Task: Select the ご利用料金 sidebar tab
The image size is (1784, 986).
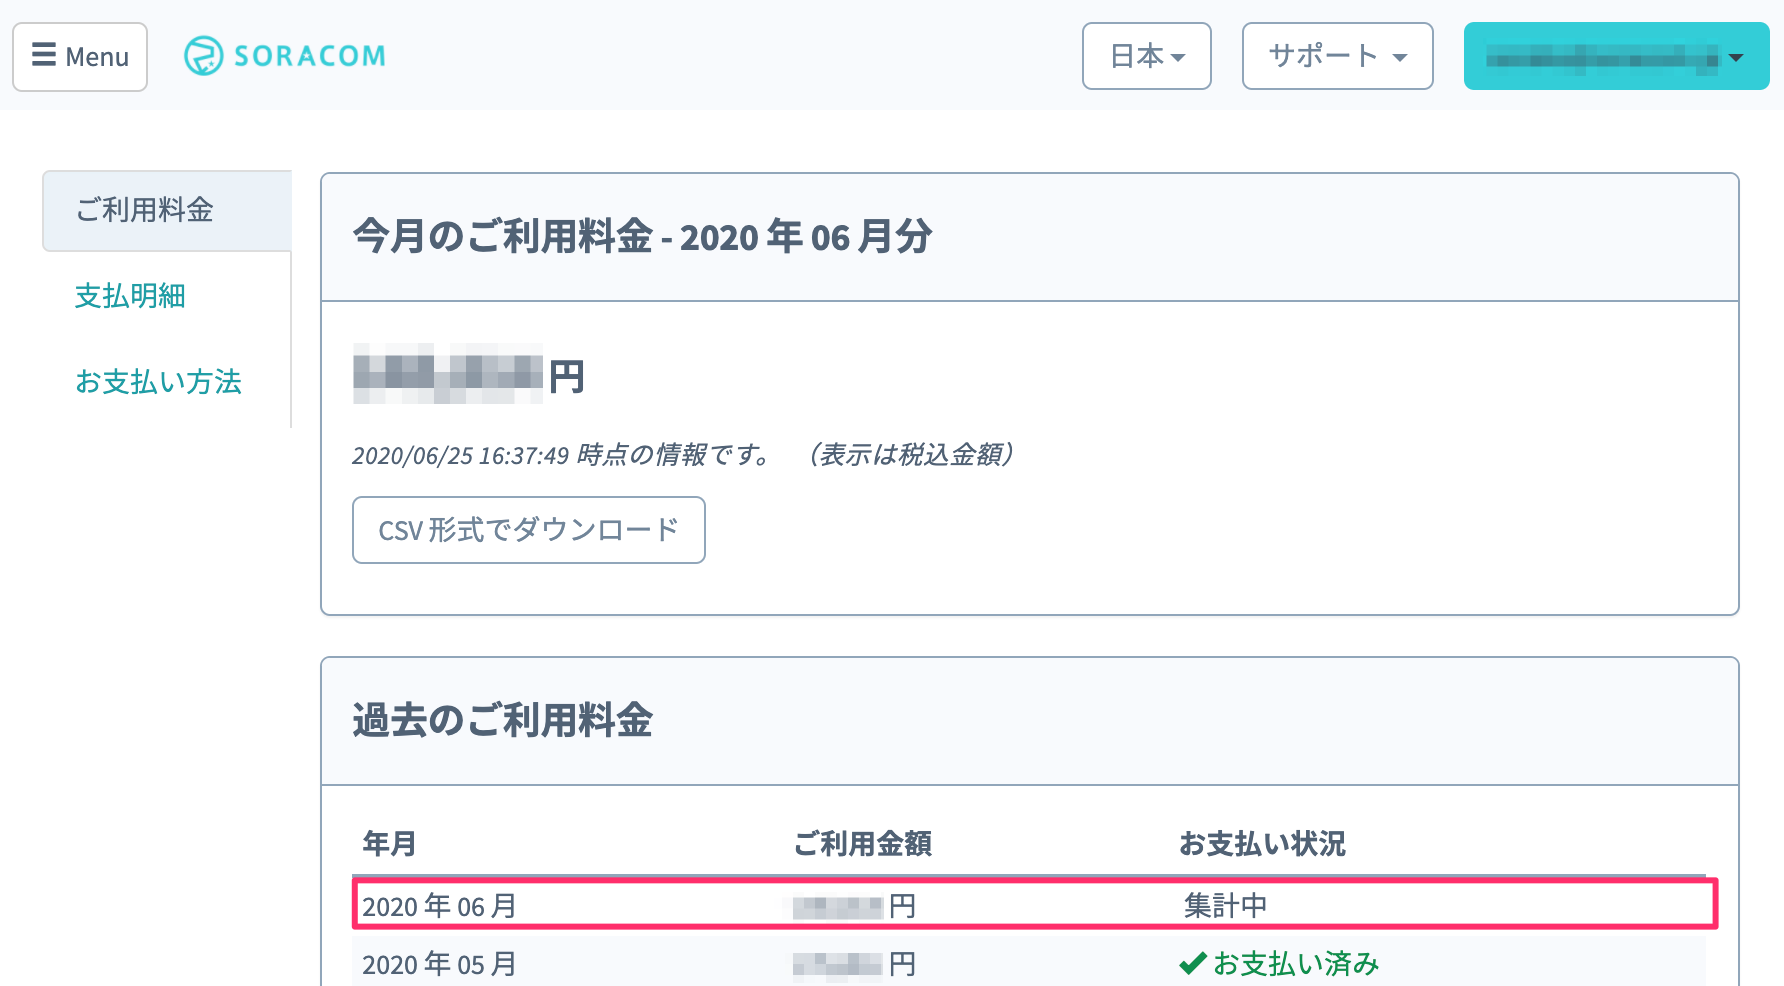Action: 146,210
